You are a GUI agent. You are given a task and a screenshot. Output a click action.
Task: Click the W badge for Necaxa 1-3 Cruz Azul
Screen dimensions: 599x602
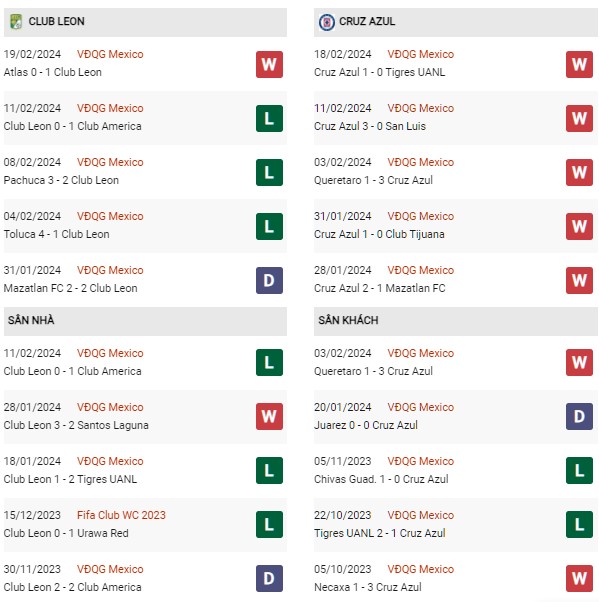(579, 579)
